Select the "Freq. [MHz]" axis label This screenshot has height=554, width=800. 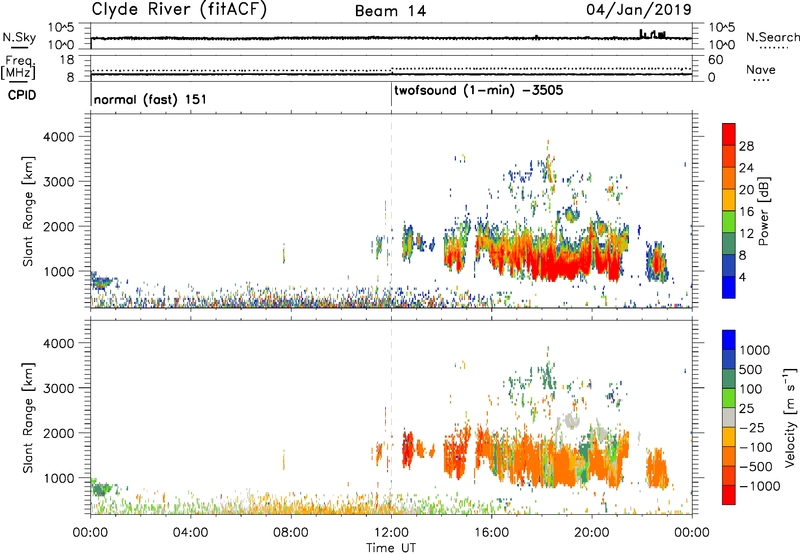coord(19,67)
